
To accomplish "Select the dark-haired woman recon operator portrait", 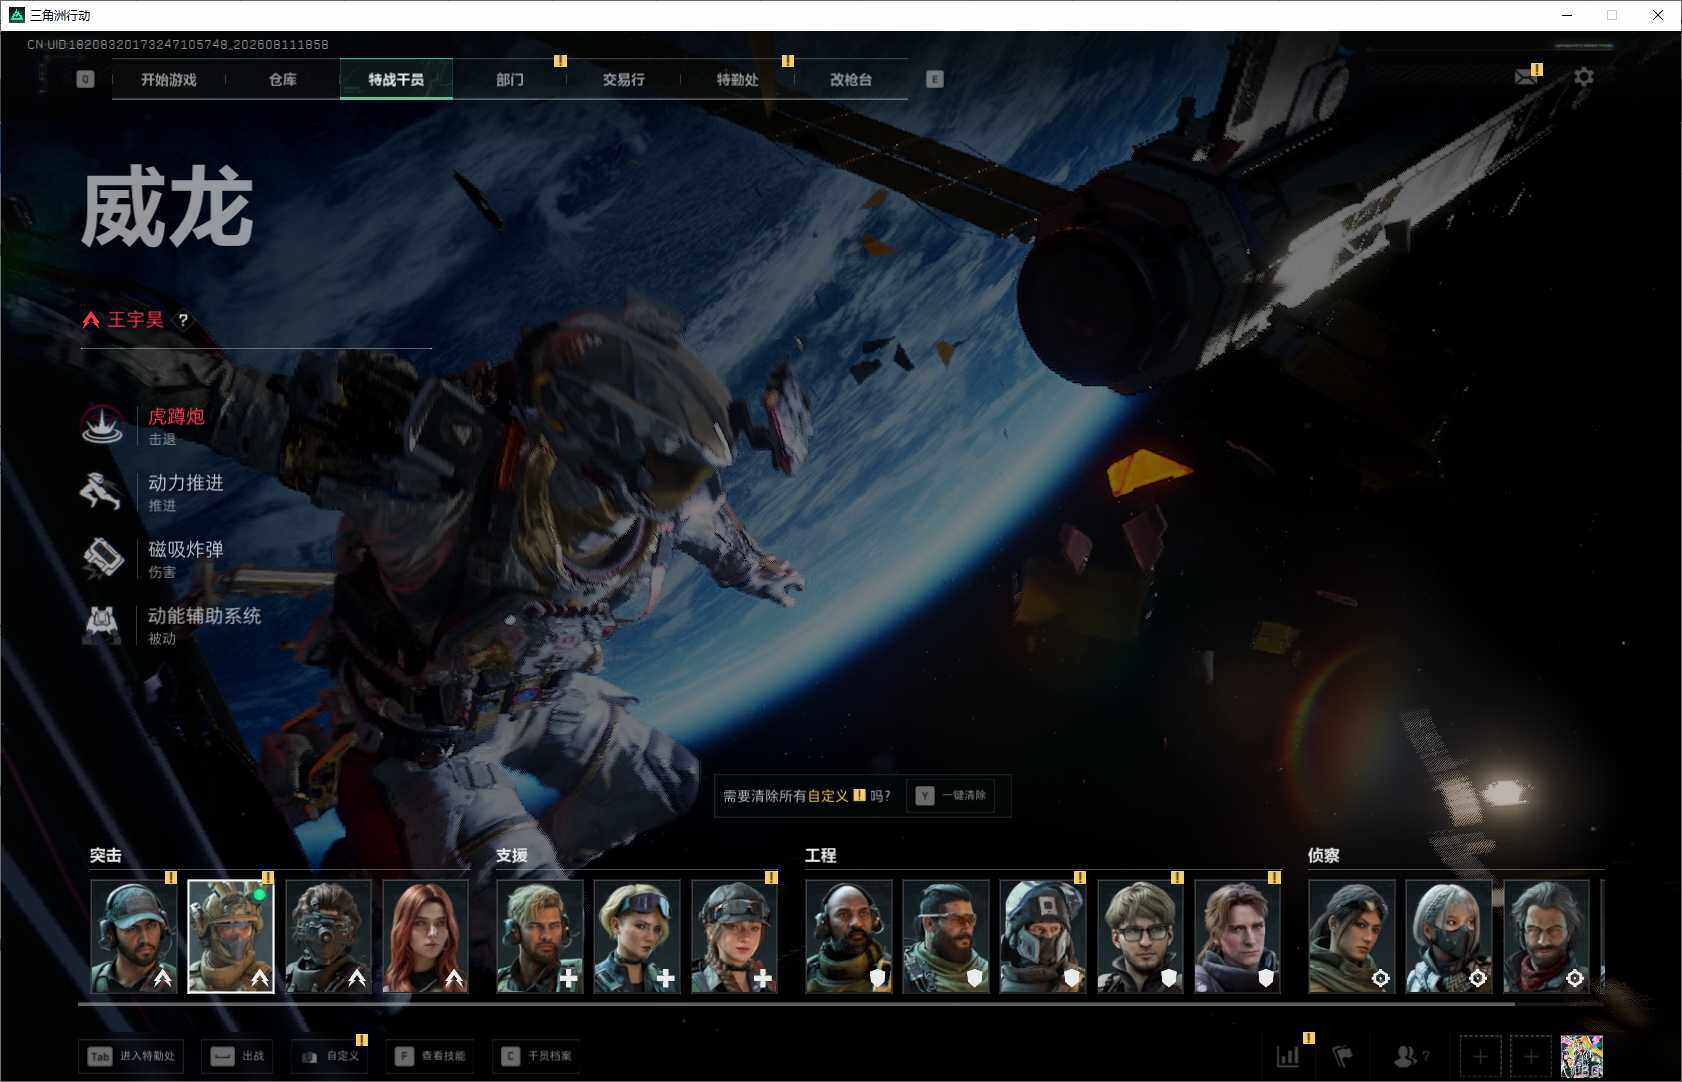I will click(1352, 936).
